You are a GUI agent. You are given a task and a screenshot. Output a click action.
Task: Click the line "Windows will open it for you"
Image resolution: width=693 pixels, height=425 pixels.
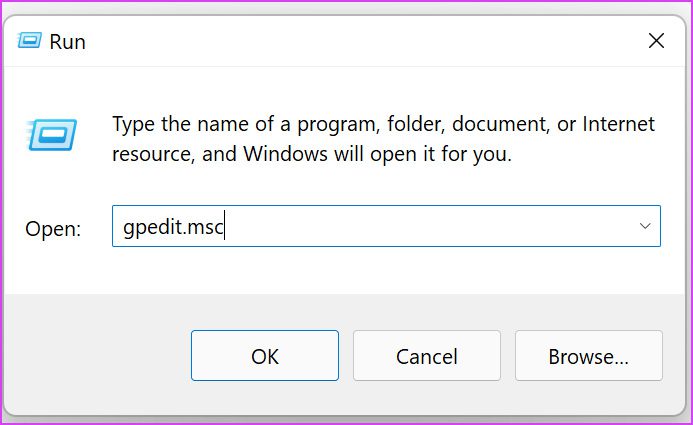pos(377,154)
